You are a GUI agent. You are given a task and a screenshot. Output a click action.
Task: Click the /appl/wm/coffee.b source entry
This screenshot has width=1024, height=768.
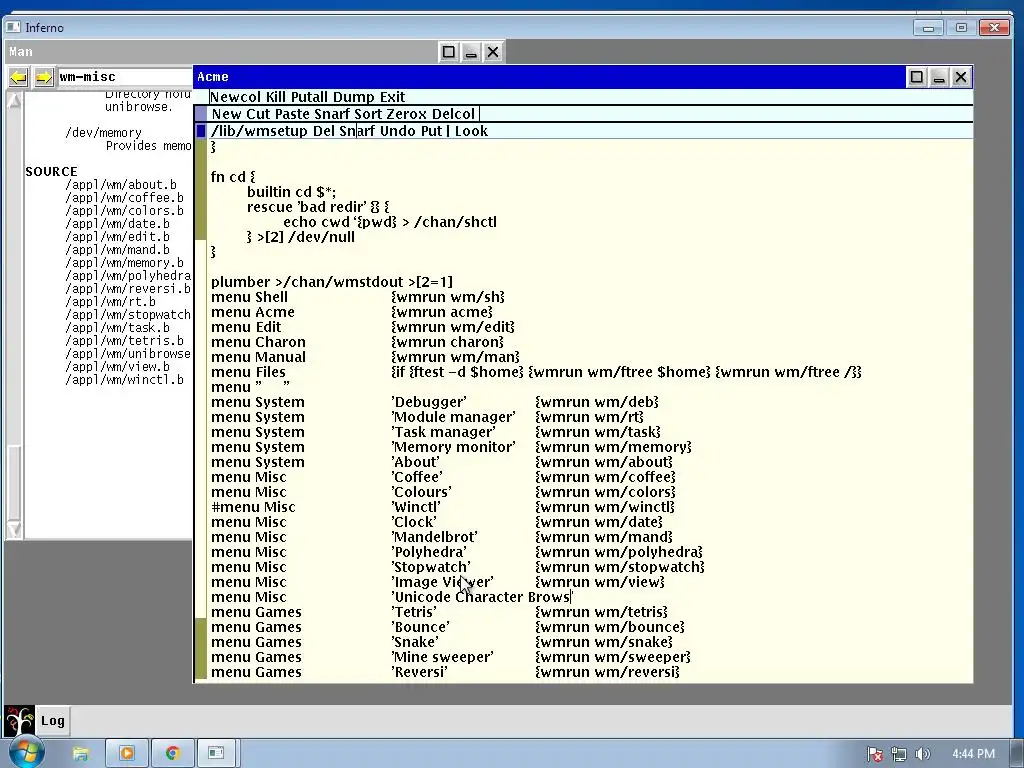click(x=124, y=198)
